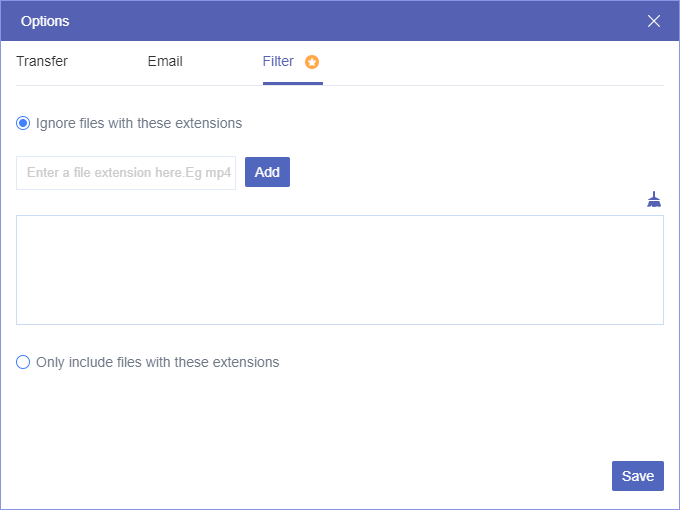Viewport: 680px width, 510px height.
Task: Click the Options title text
Action: pos(45,21)
